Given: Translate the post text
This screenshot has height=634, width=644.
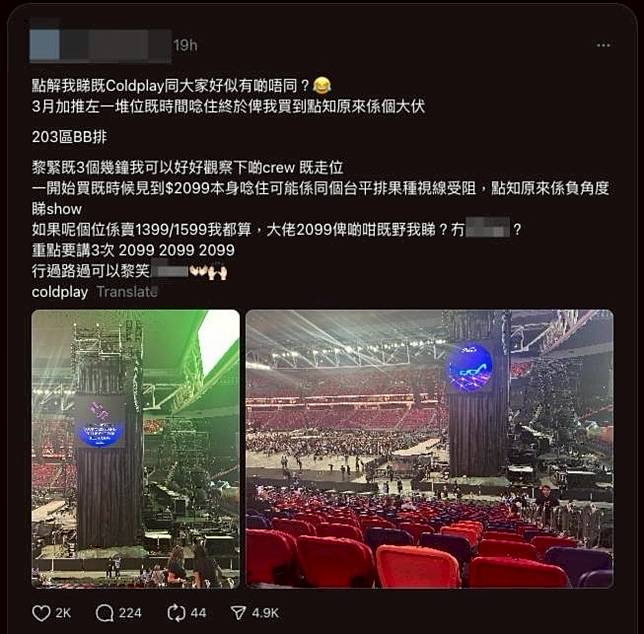Looking at the screenshot, I should pyautogui.click(x=127, y=292).
